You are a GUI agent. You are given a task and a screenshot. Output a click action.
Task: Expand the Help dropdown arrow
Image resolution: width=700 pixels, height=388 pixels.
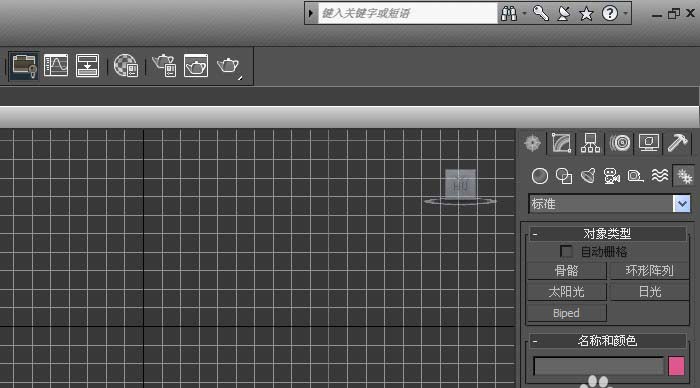point(625,13)
